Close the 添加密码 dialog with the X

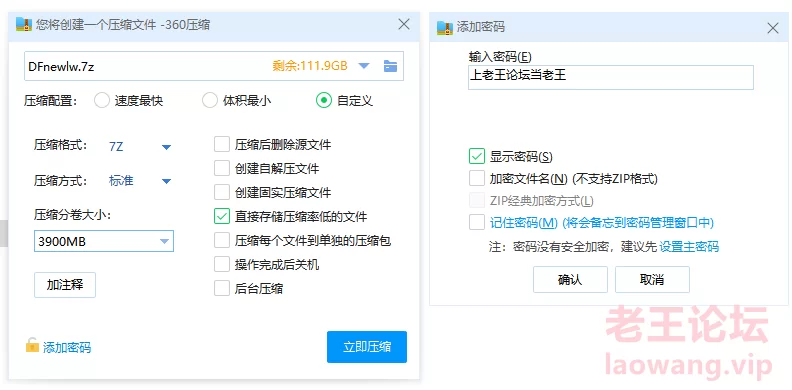tap(773, 28)
